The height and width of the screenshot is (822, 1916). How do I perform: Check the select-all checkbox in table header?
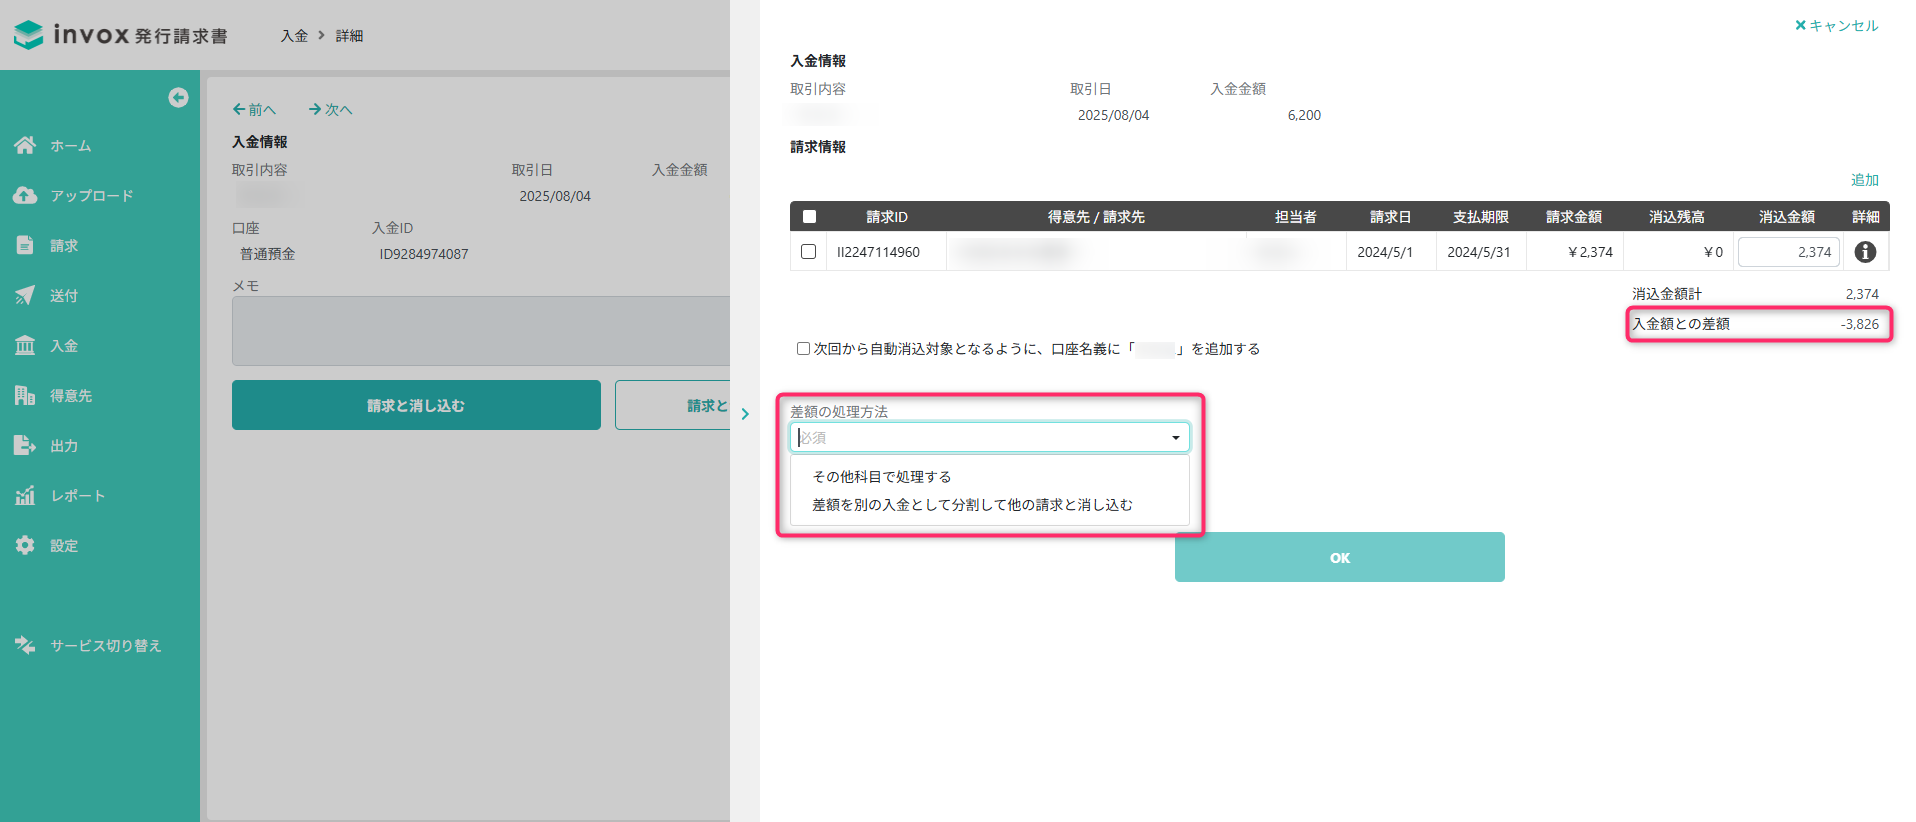click(809, 217)
